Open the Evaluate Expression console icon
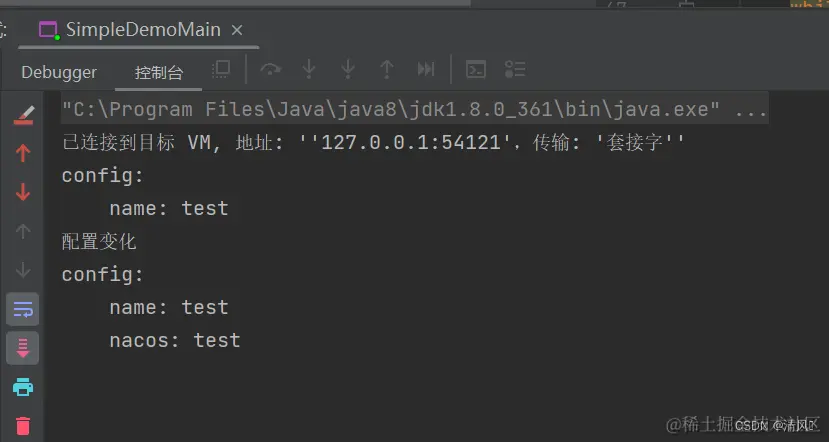The width and height of the screenshot is (829, 442). (x=477, y=69)
